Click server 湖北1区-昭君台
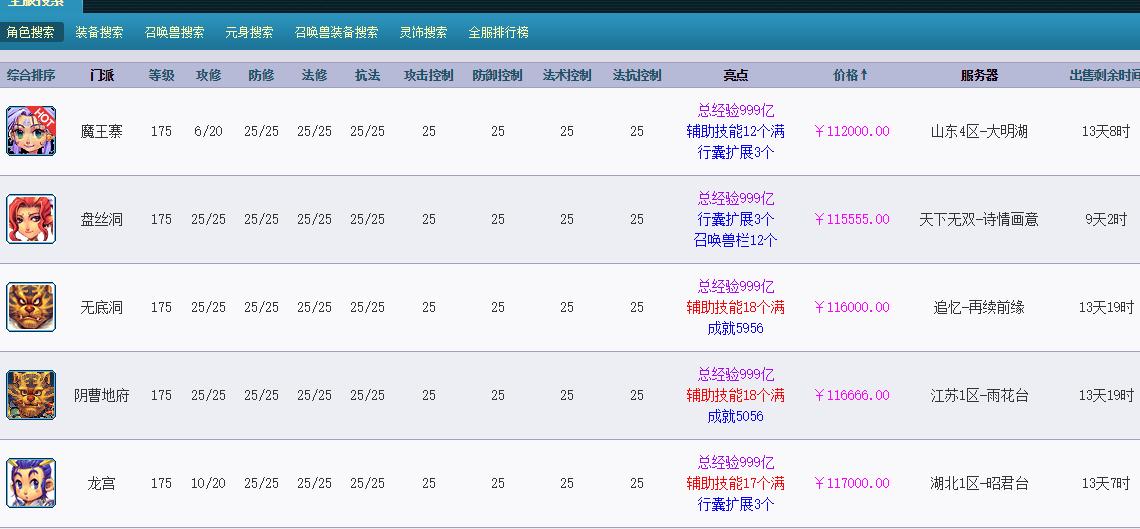 point(979,484)
